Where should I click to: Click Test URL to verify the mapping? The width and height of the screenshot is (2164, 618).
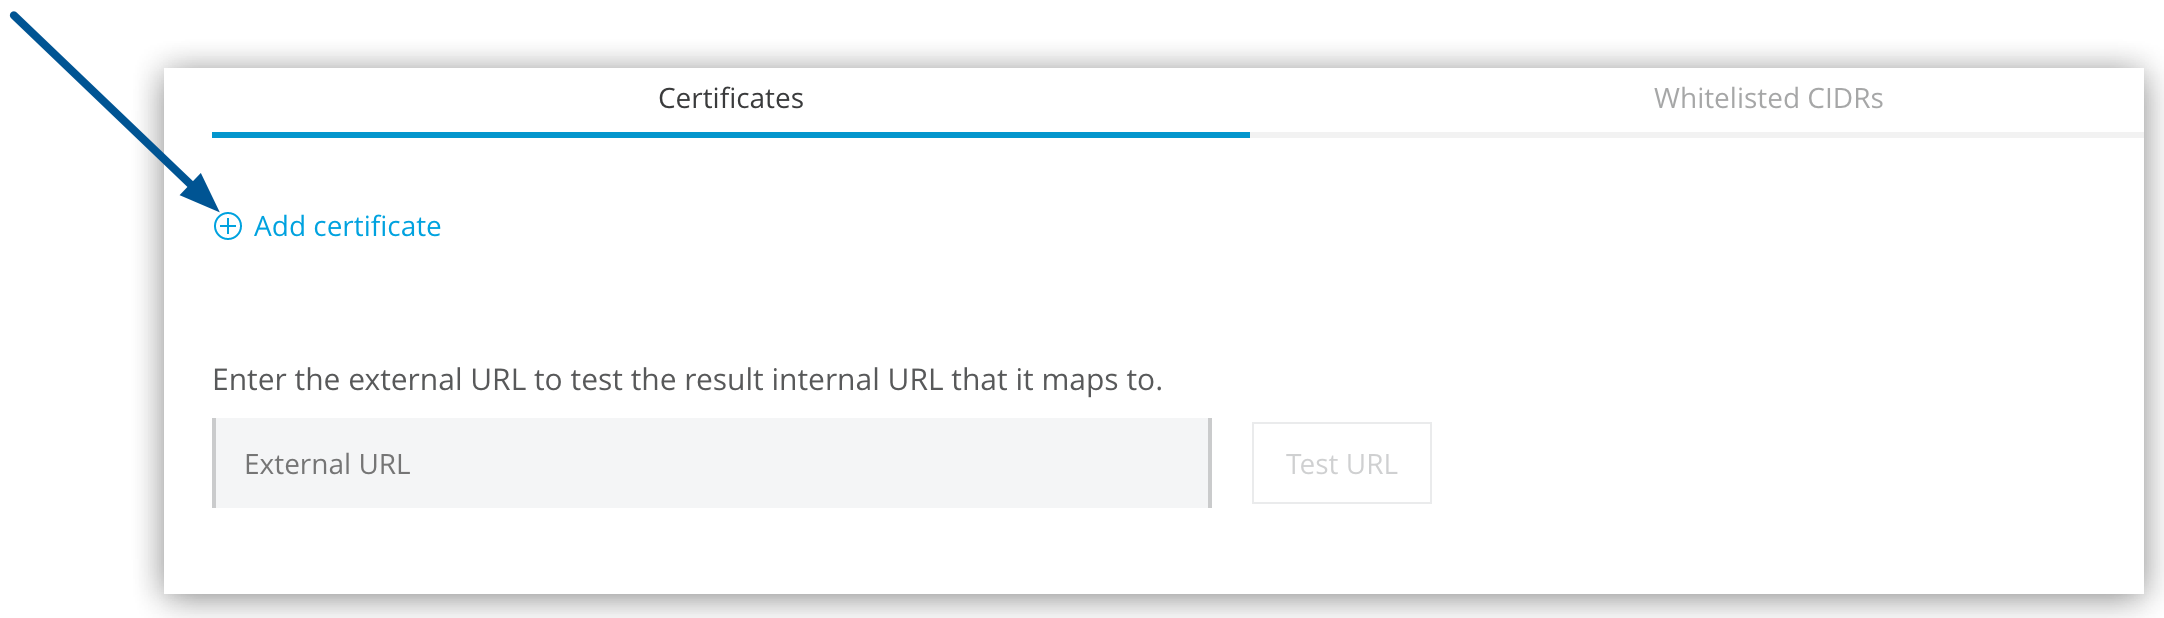[x=1340, y=463]
